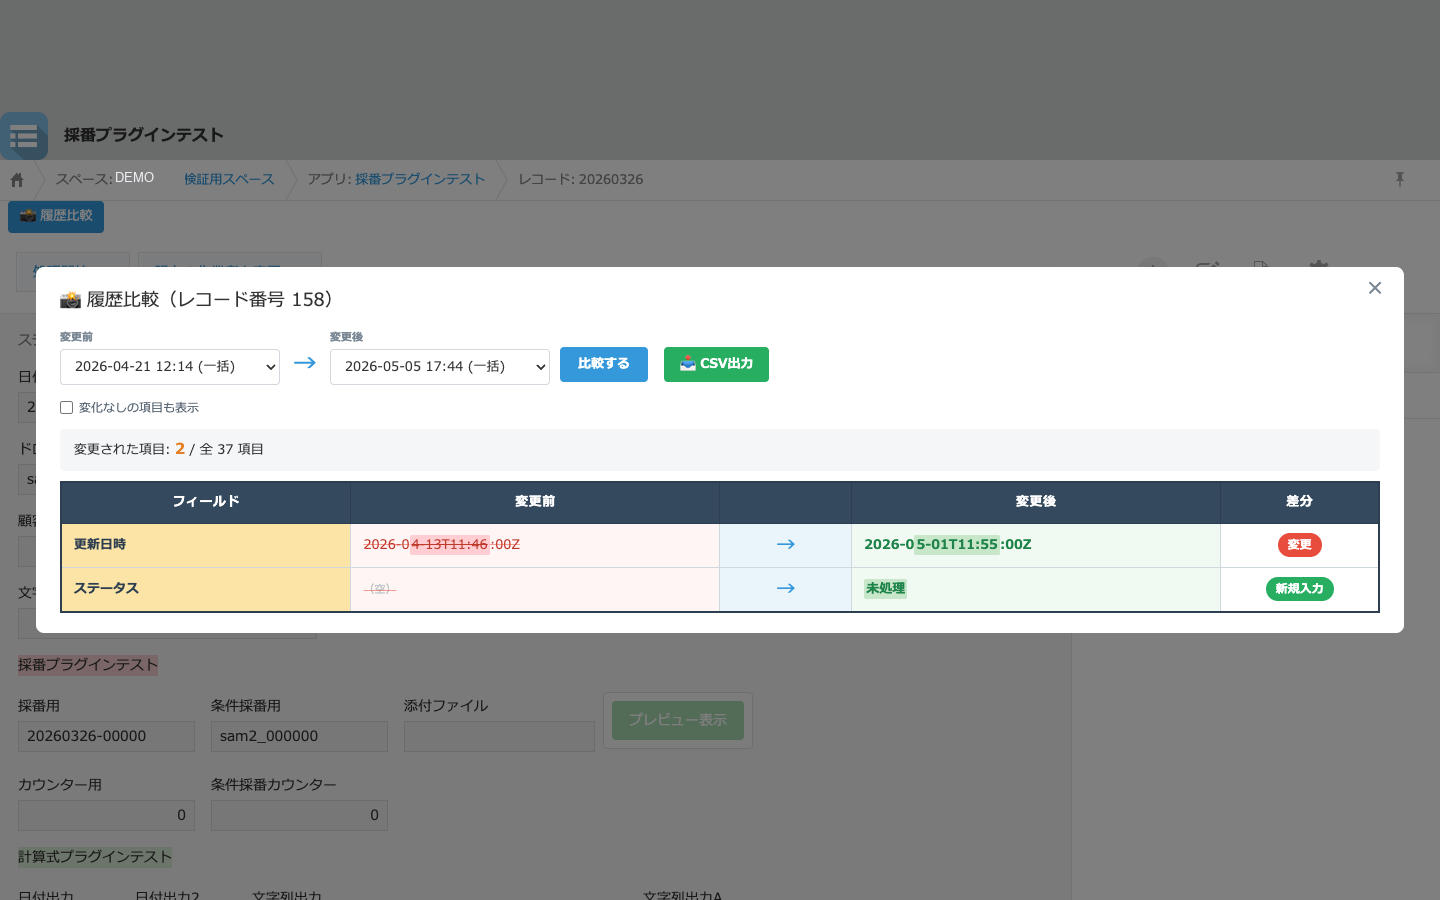Screen dimensions: 1440x900
Task: Close the 履歴比較 dialog with X
Action: 1375,288
